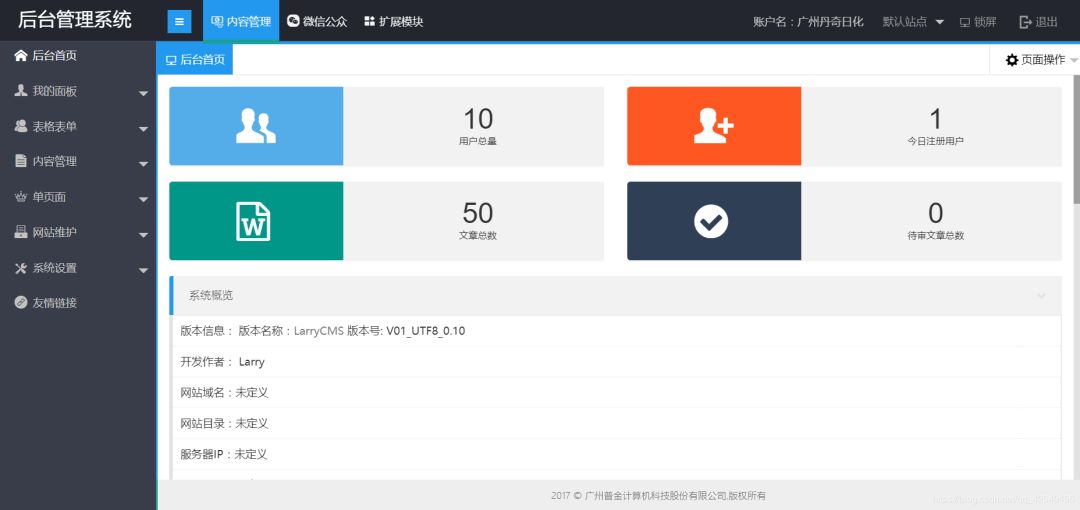Switch to 扩展模块 top navigation tab
The height and width of the screenshot is (510, 1080).
click(393, 21)
